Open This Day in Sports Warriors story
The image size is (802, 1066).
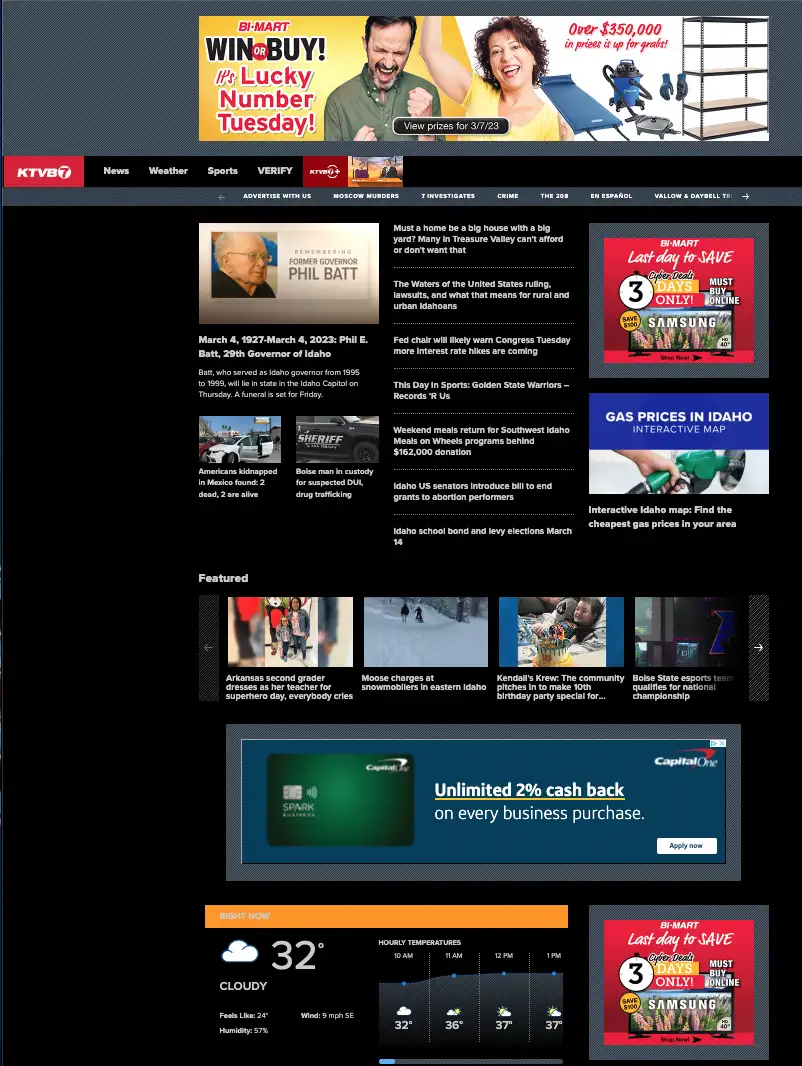coord(481,390)
